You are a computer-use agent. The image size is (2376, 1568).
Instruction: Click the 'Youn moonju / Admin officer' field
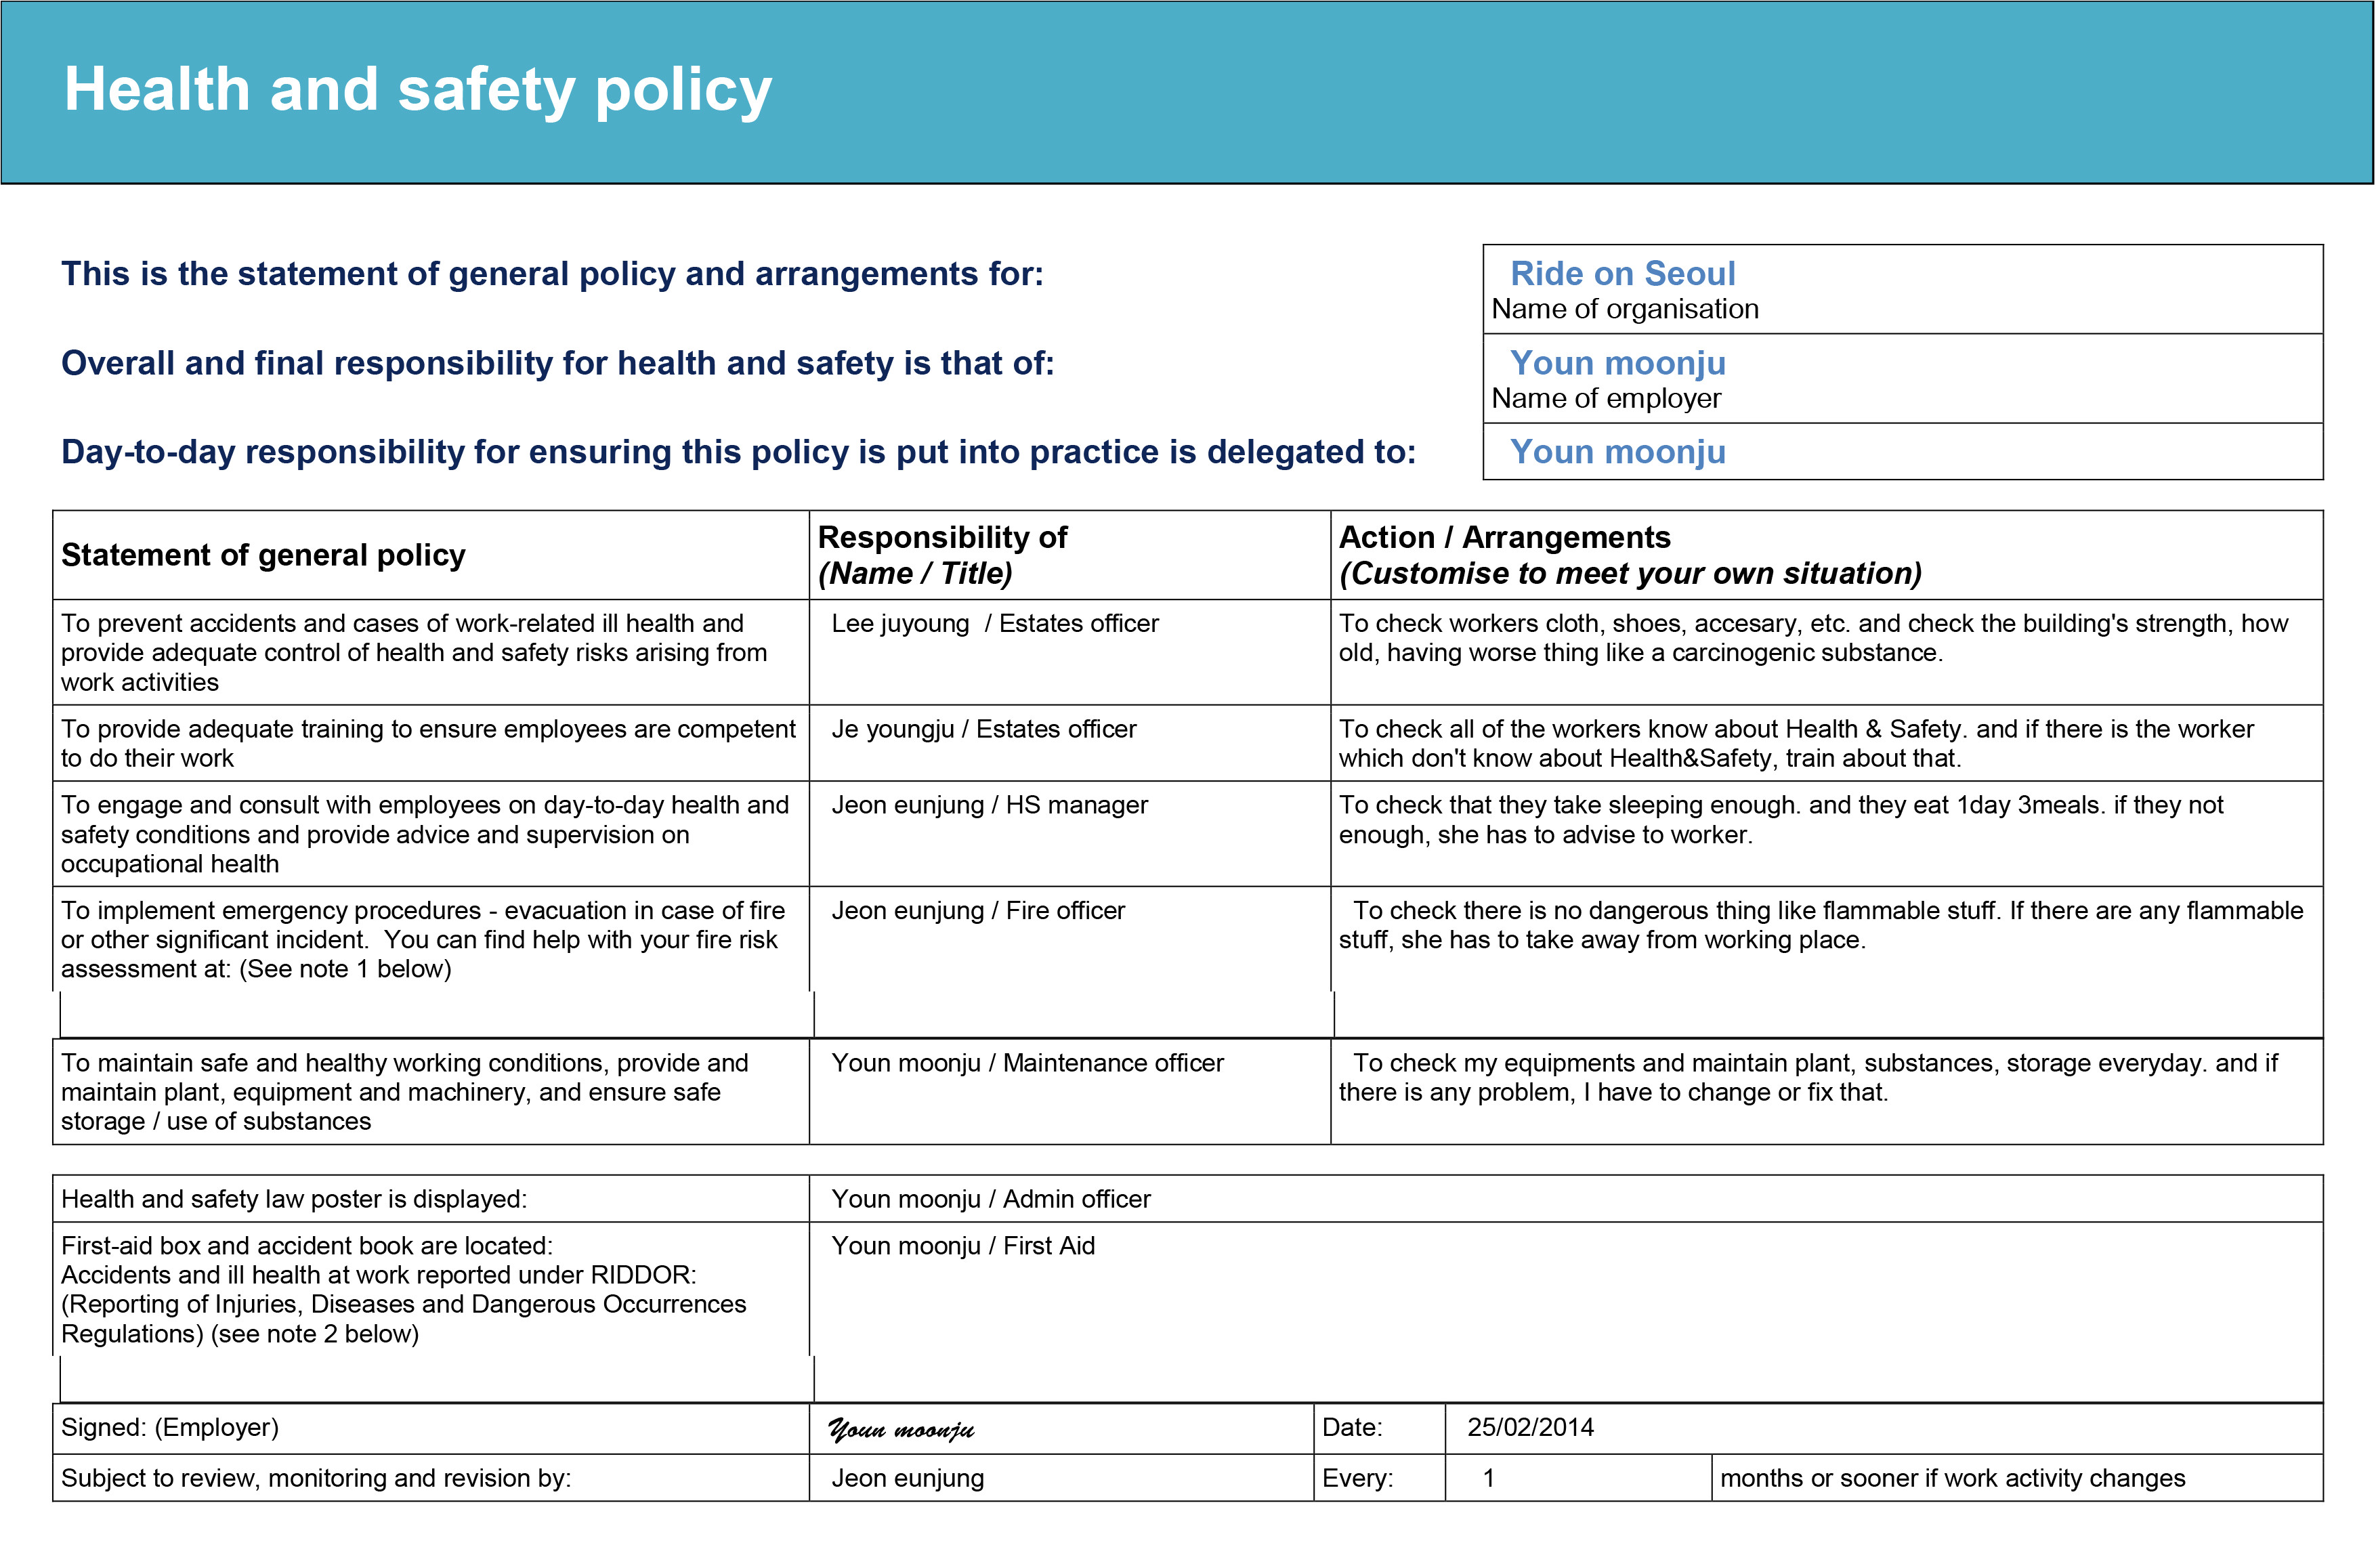[x=991, y=1199]
